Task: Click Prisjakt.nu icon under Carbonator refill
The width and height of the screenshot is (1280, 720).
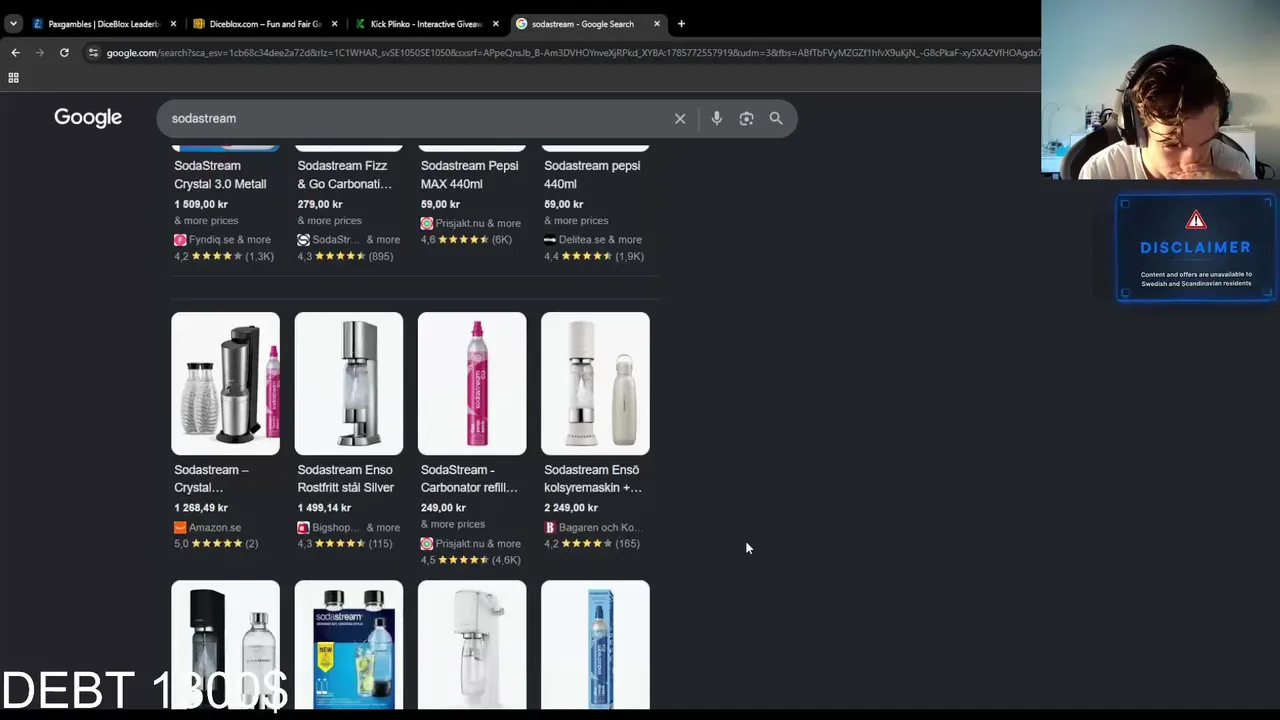Action: [427, 544]
